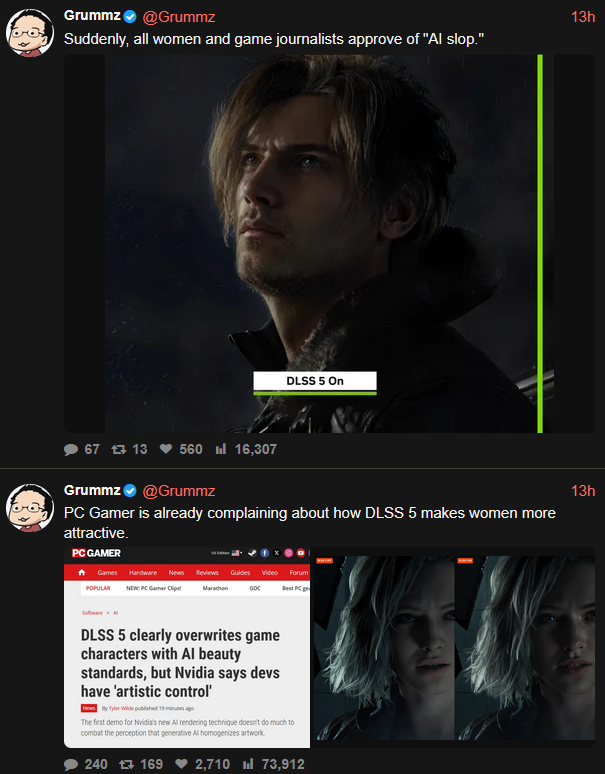
Task: Enlarge the PC Gamer article screenshot
Action: tap(187, 647)
